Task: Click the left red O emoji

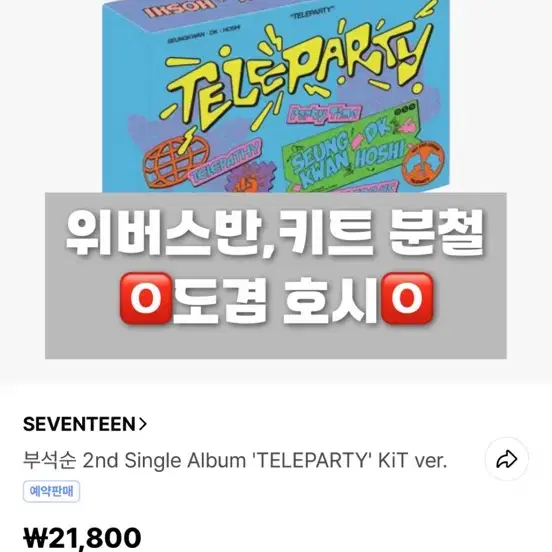Action: click(146, 298)
